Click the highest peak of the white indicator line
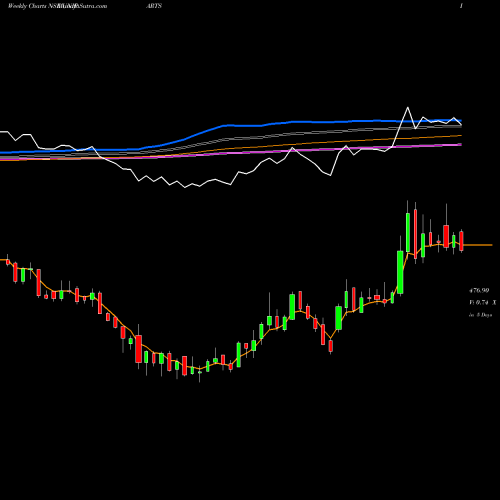 [407, 108]
